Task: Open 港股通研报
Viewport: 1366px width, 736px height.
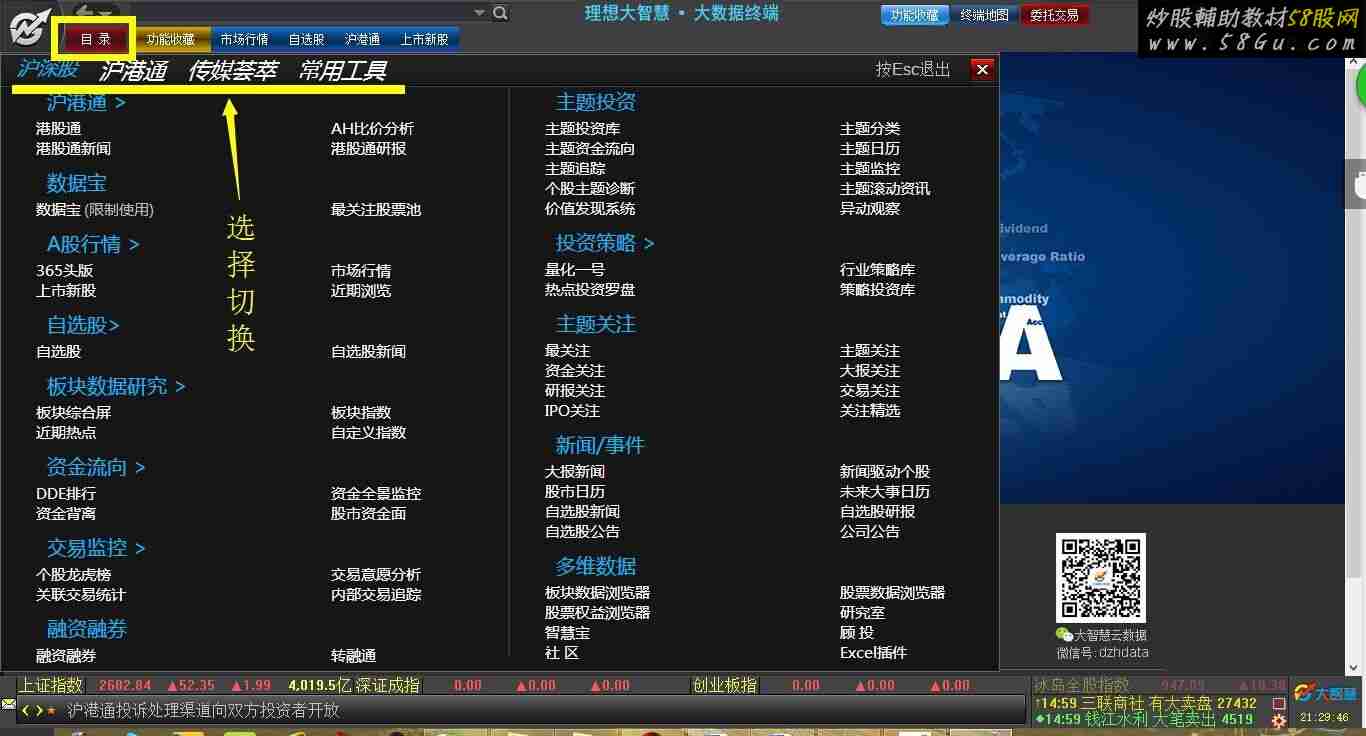Action: point(368,148)
